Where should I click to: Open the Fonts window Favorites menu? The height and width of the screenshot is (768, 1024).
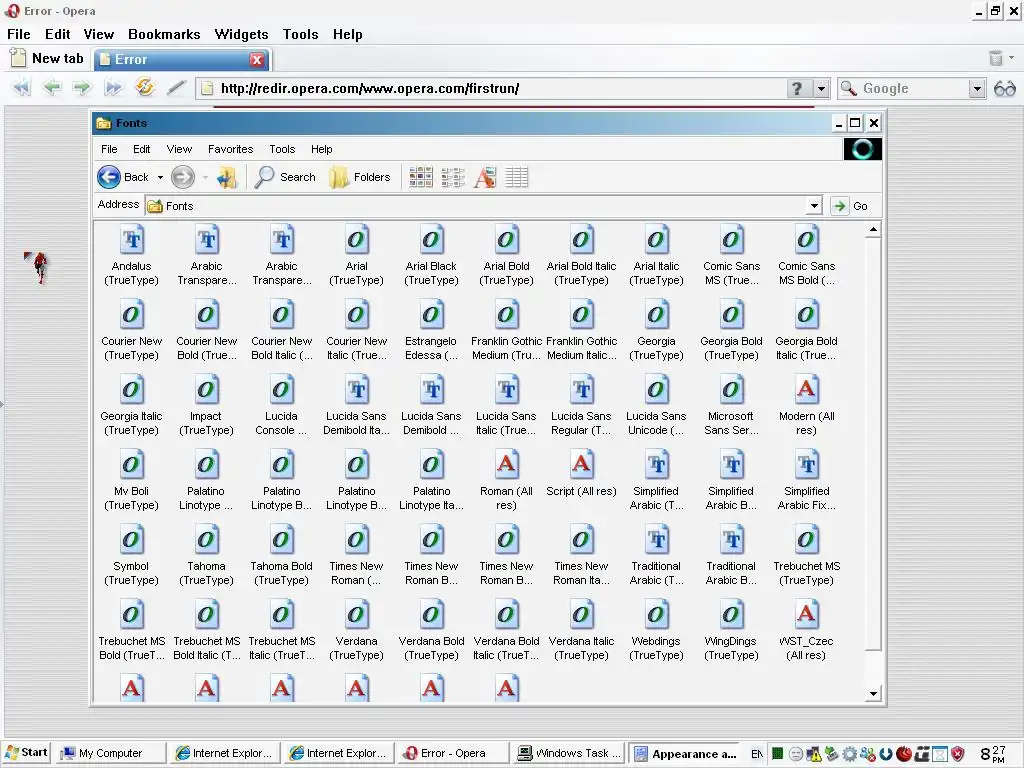pyautogui.click(x=231, y=149)
